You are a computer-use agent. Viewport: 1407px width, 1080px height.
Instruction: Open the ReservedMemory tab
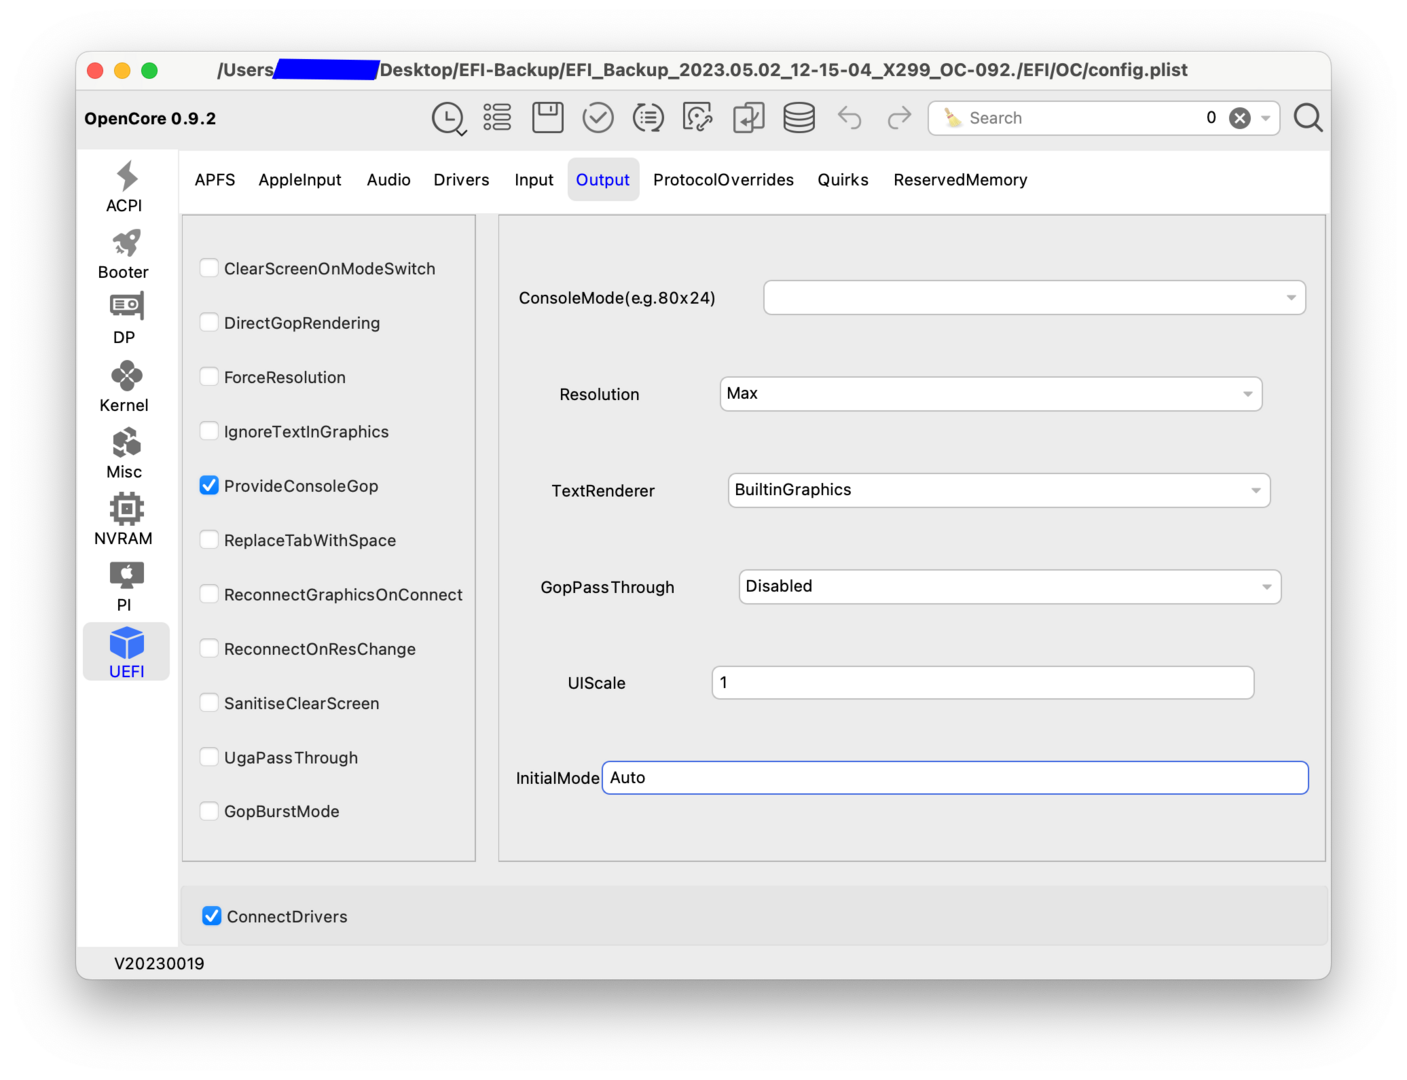pos(961,180)
